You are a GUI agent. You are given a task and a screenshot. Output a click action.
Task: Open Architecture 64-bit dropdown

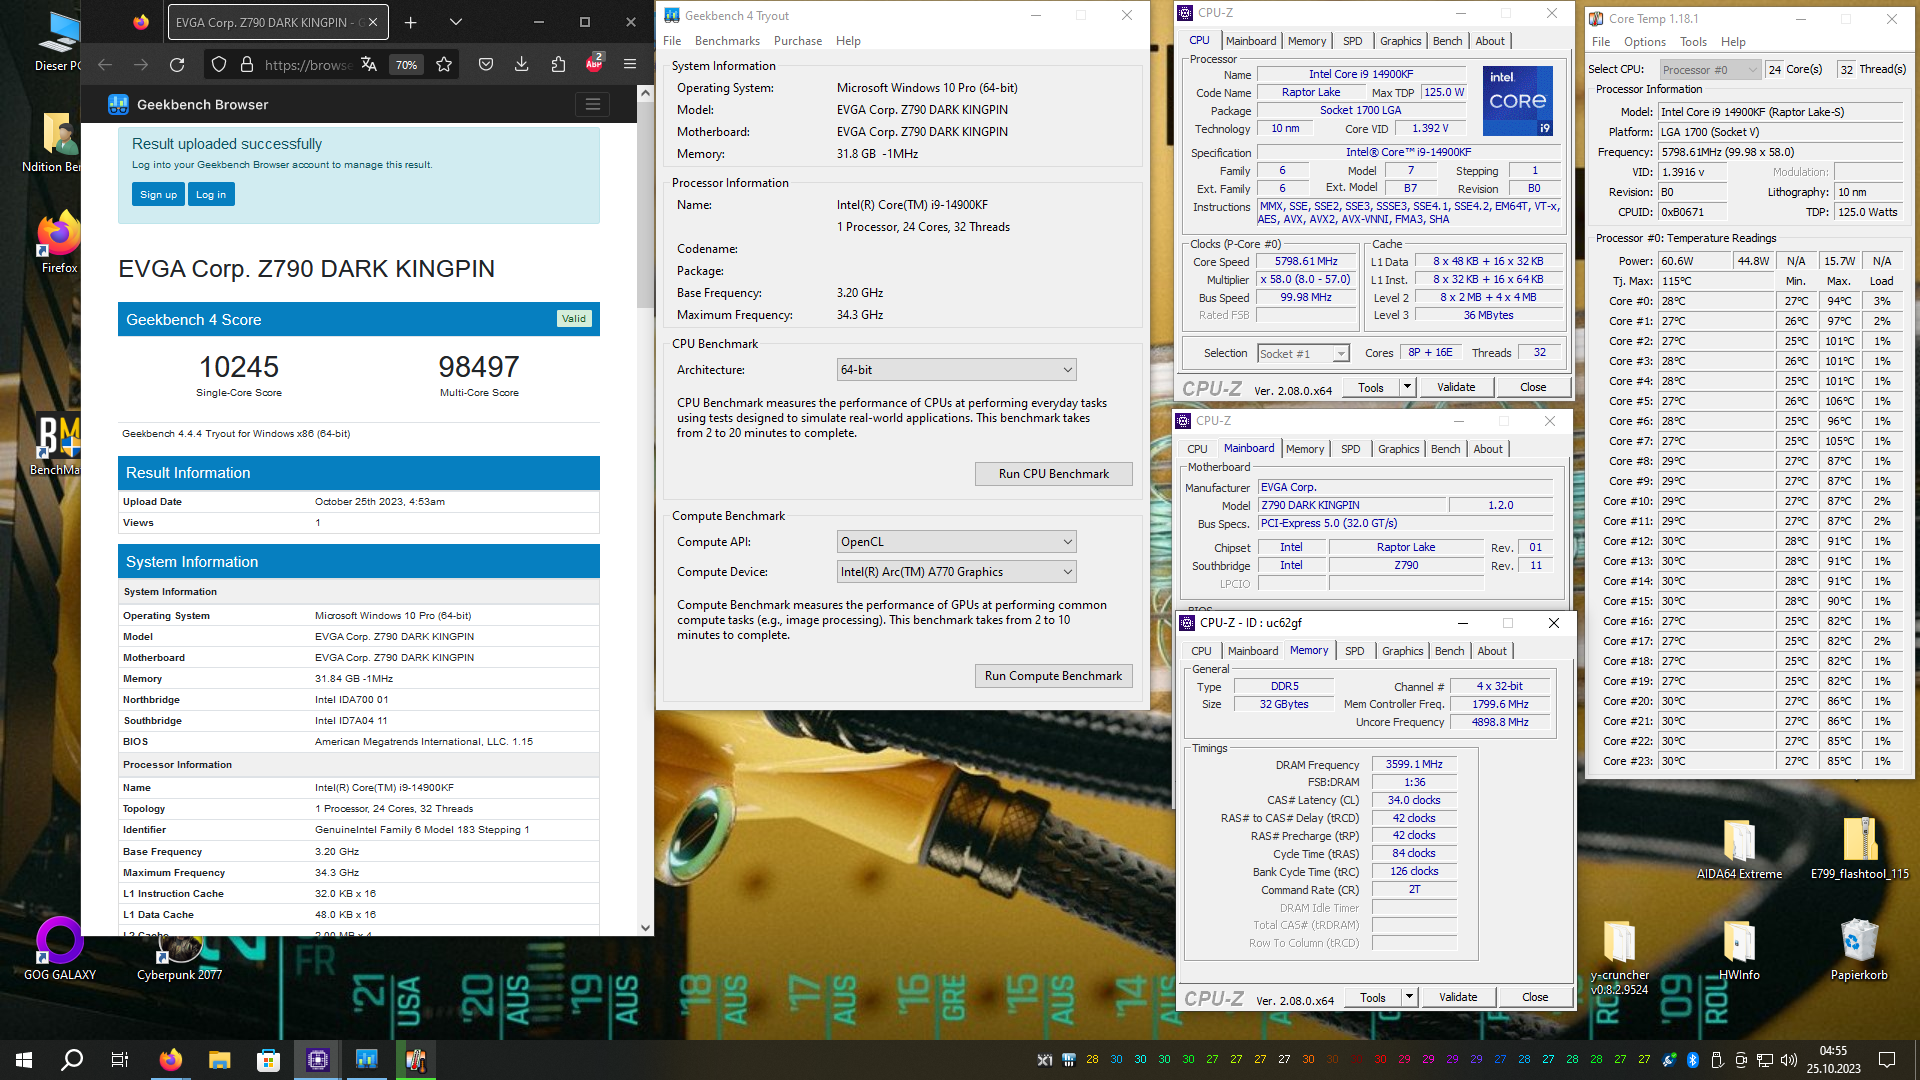956,370
